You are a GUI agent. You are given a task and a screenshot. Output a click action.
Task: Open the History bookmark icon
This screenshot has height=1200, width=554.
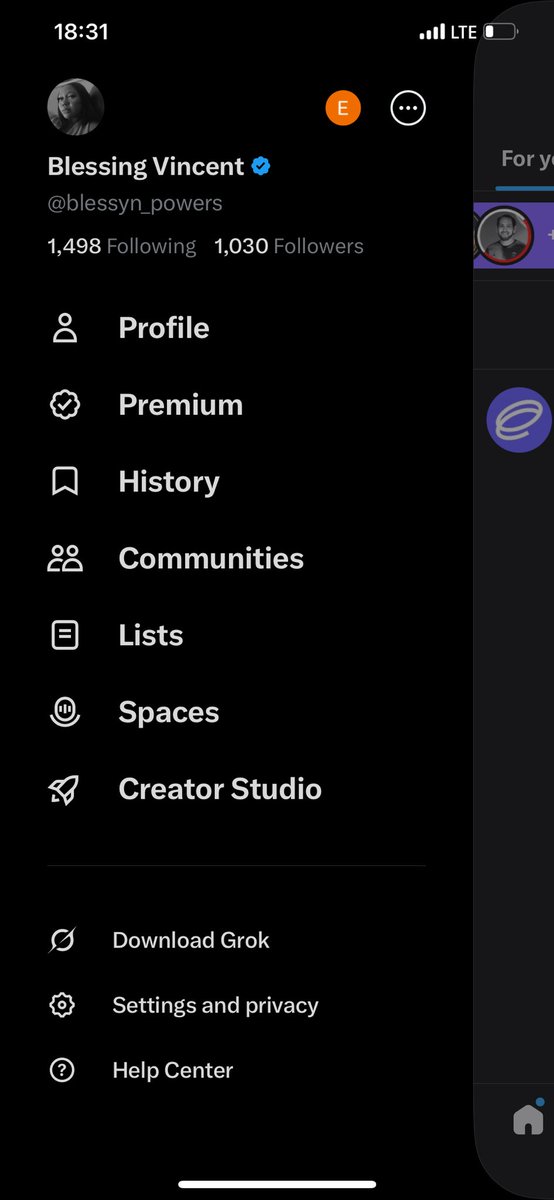pos(65,482)
